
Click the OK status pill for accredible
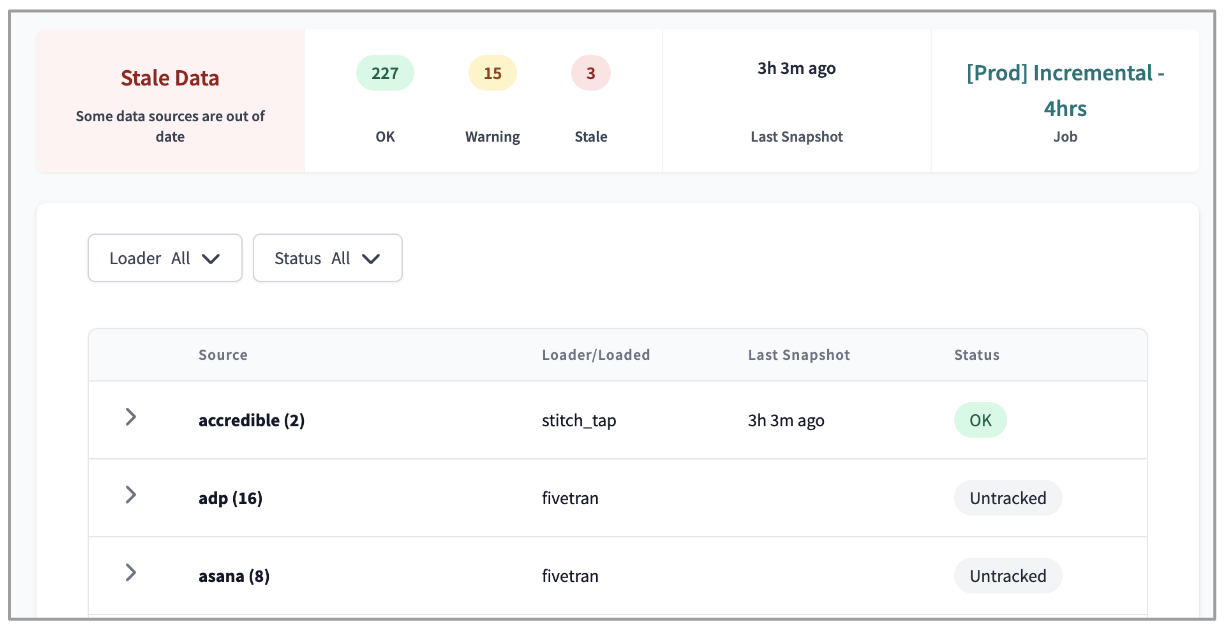coord(980,420)
